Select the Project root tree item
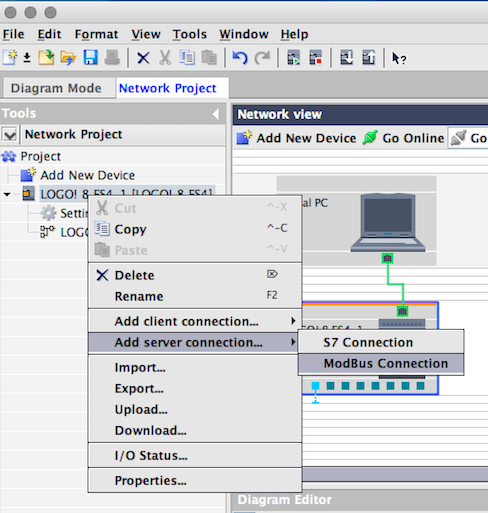 tap(41, 156)
